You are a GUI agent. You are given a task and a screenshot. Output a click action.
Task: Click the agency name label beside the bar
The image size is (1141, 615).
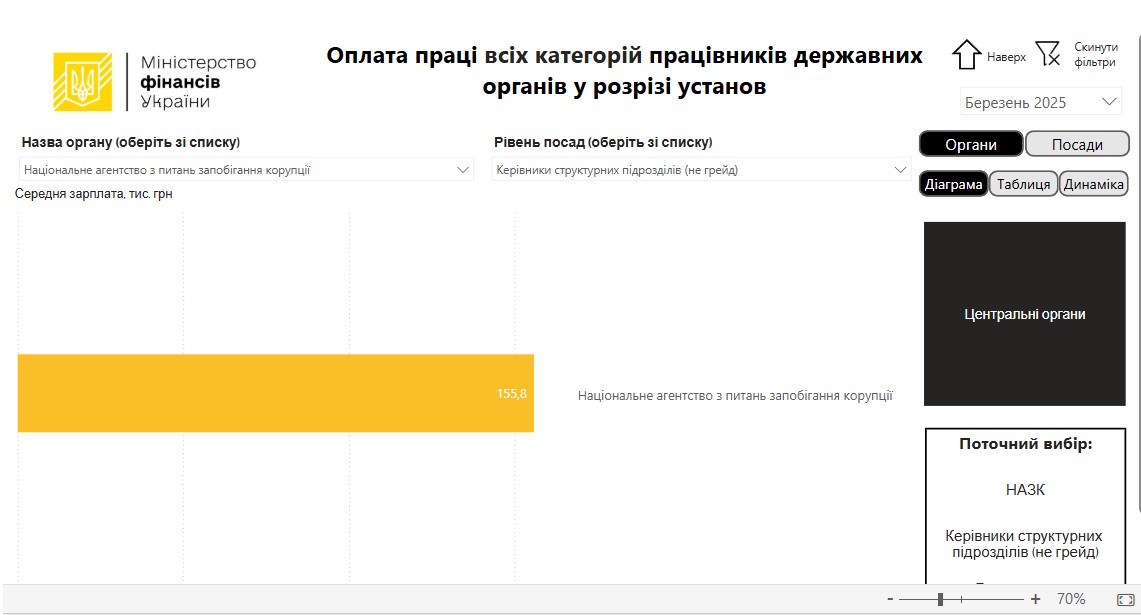735,396
